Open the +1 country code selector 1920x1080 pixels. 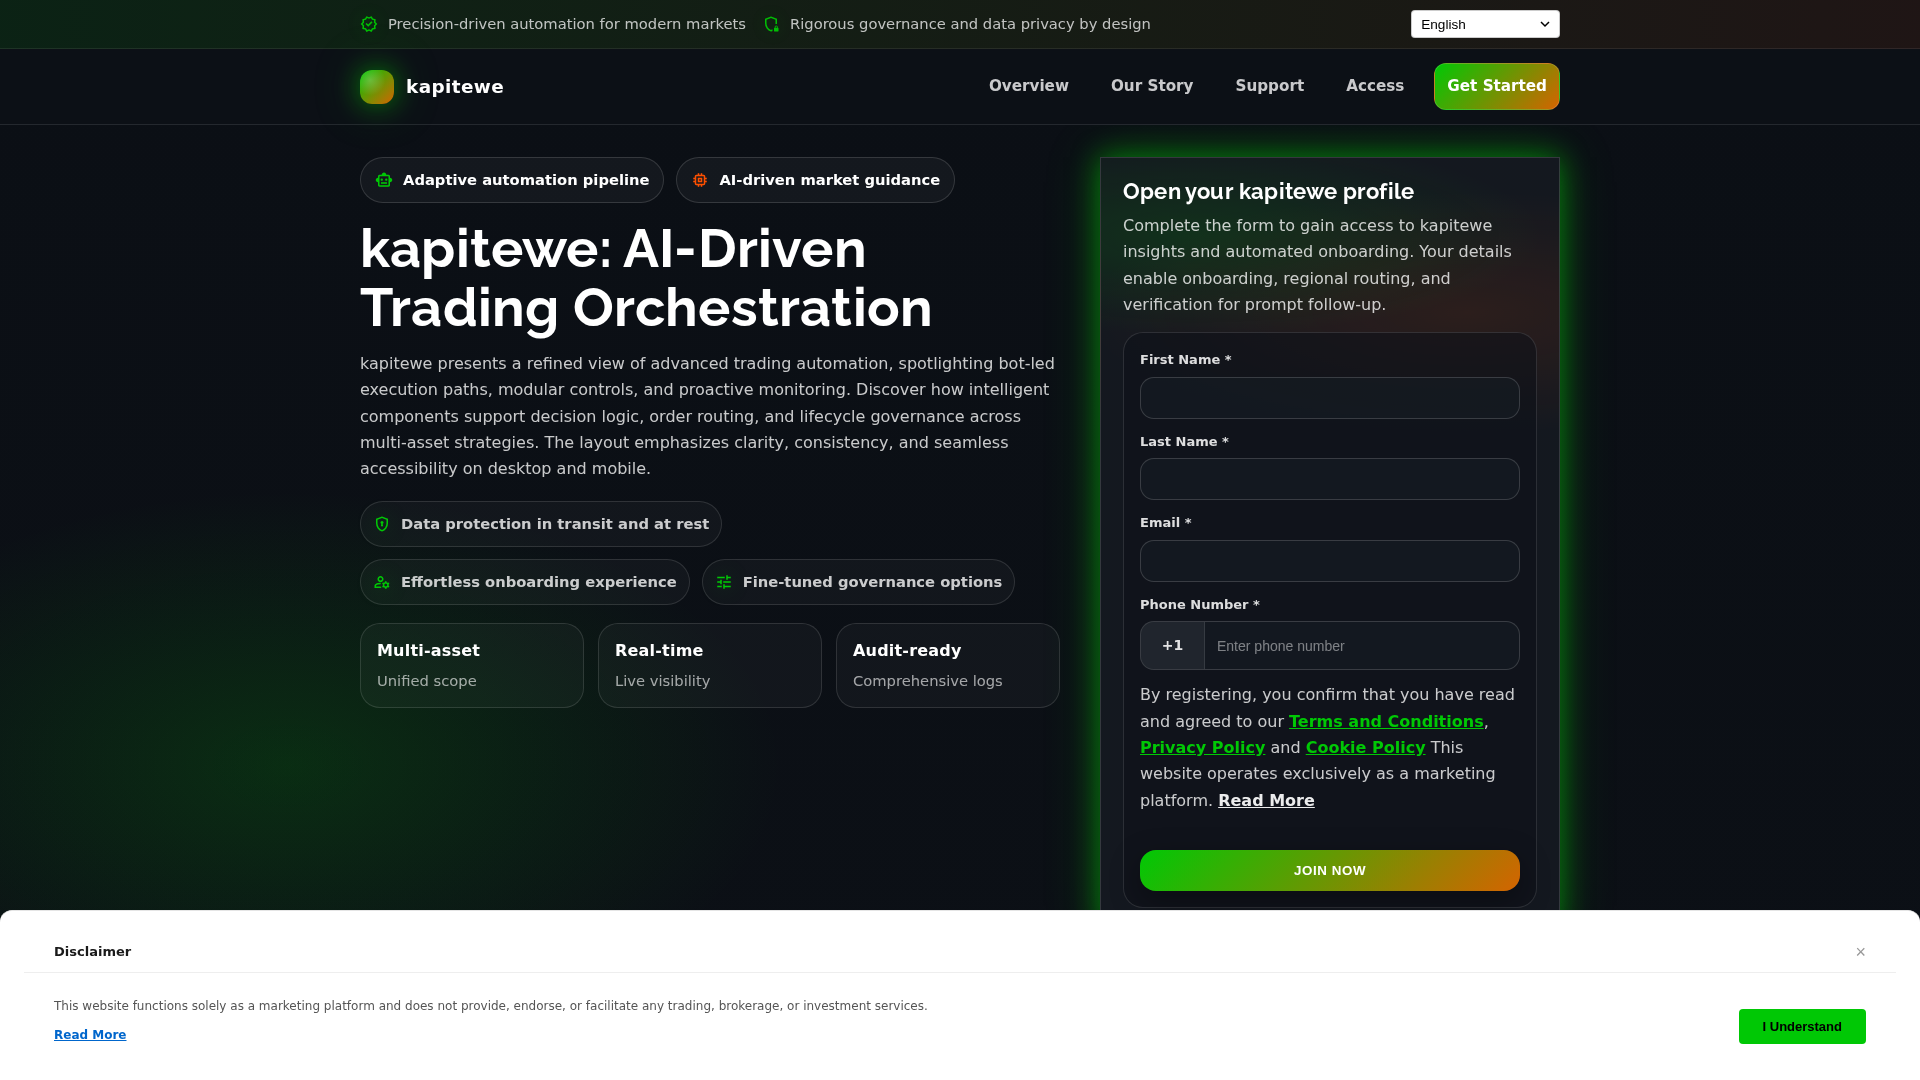click(1172, 646)
